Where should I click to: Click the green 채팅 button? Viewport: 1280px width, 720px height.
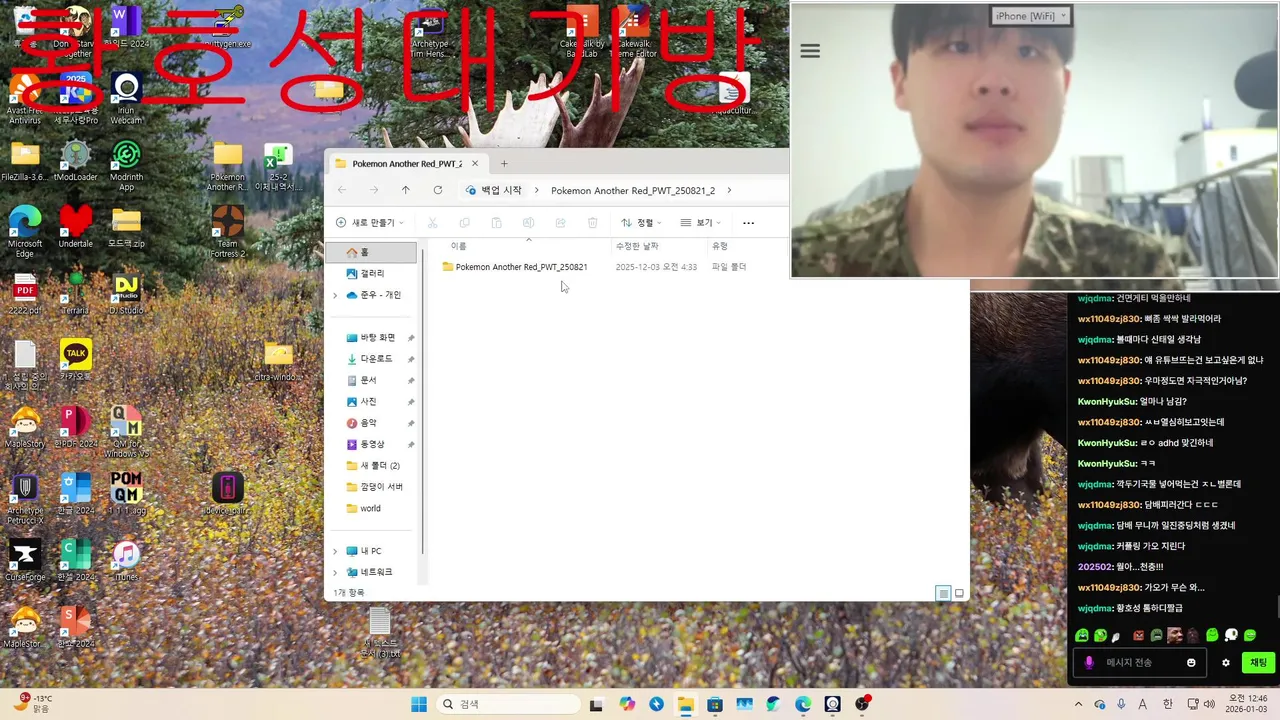click(1258, 662)
